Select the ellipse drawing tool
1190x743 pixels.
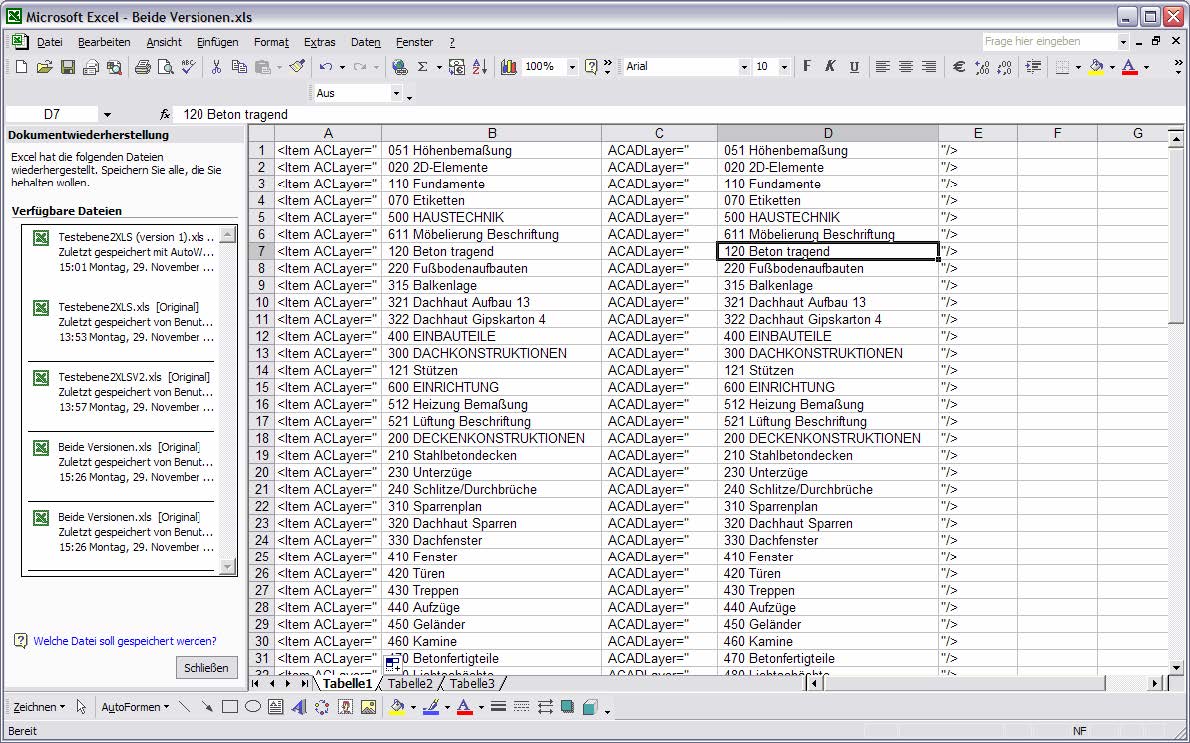(x=253, y=707)
